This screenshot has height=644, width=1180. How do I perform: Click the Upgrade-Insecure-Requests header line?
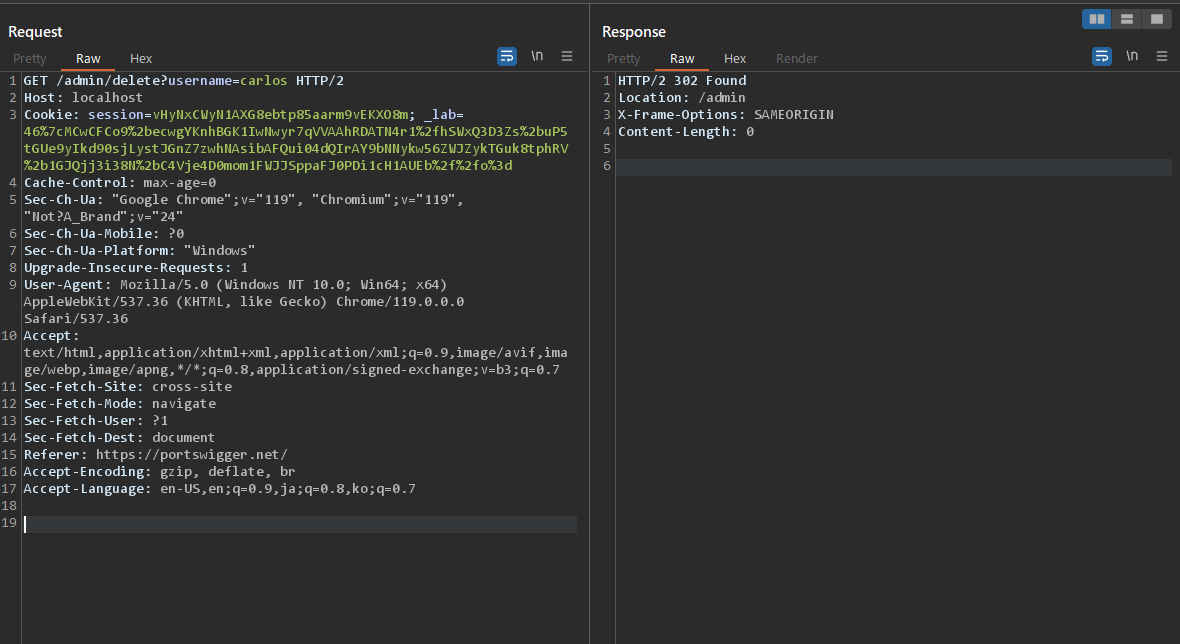[x=135, y=268]
